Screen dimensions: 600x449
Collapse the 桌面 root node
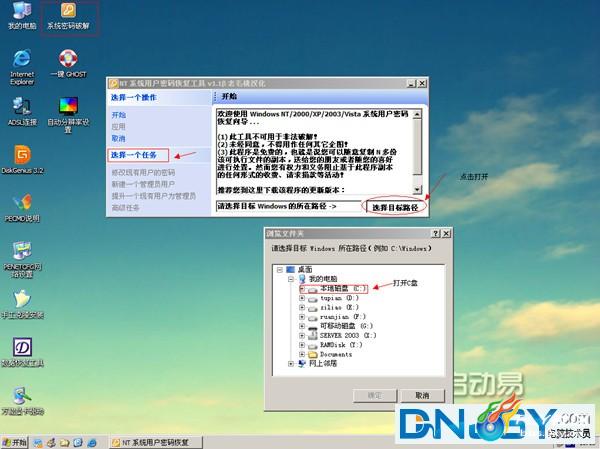pyautogui.click(x=280, y=270)
